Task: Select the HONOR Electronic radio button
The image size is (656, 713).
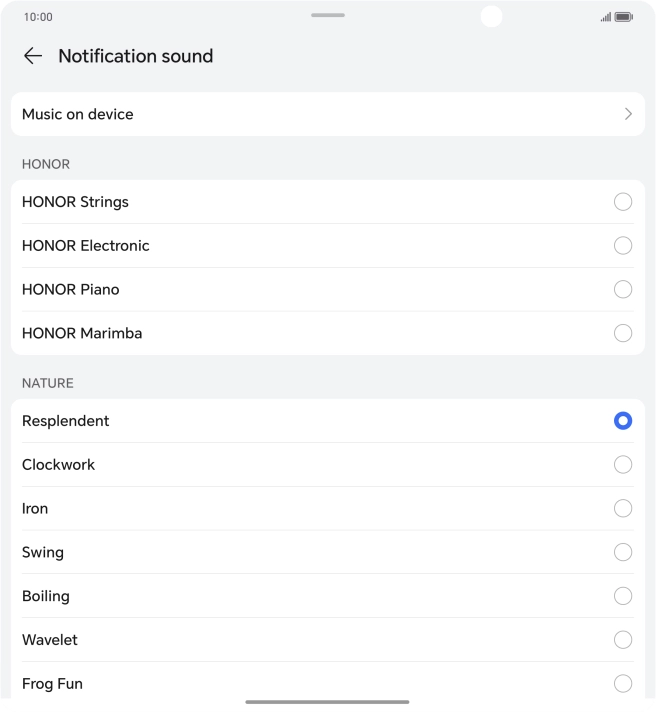Action: pyautogui.click(x=623, y=246)
